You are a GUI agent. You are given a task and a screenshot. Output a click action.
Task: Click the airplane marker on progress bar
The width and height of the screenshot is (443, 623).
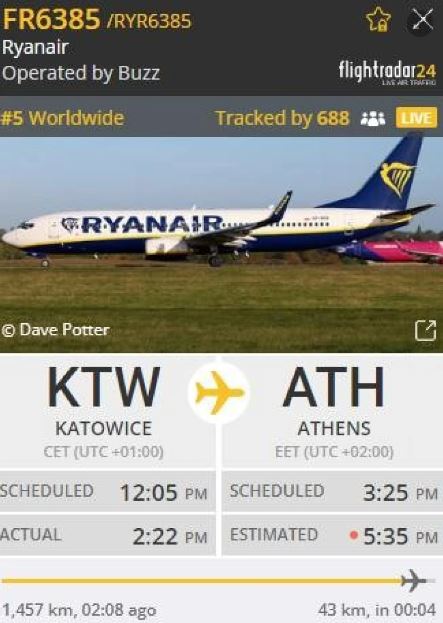pyautogui.click(x=414, y=580)
